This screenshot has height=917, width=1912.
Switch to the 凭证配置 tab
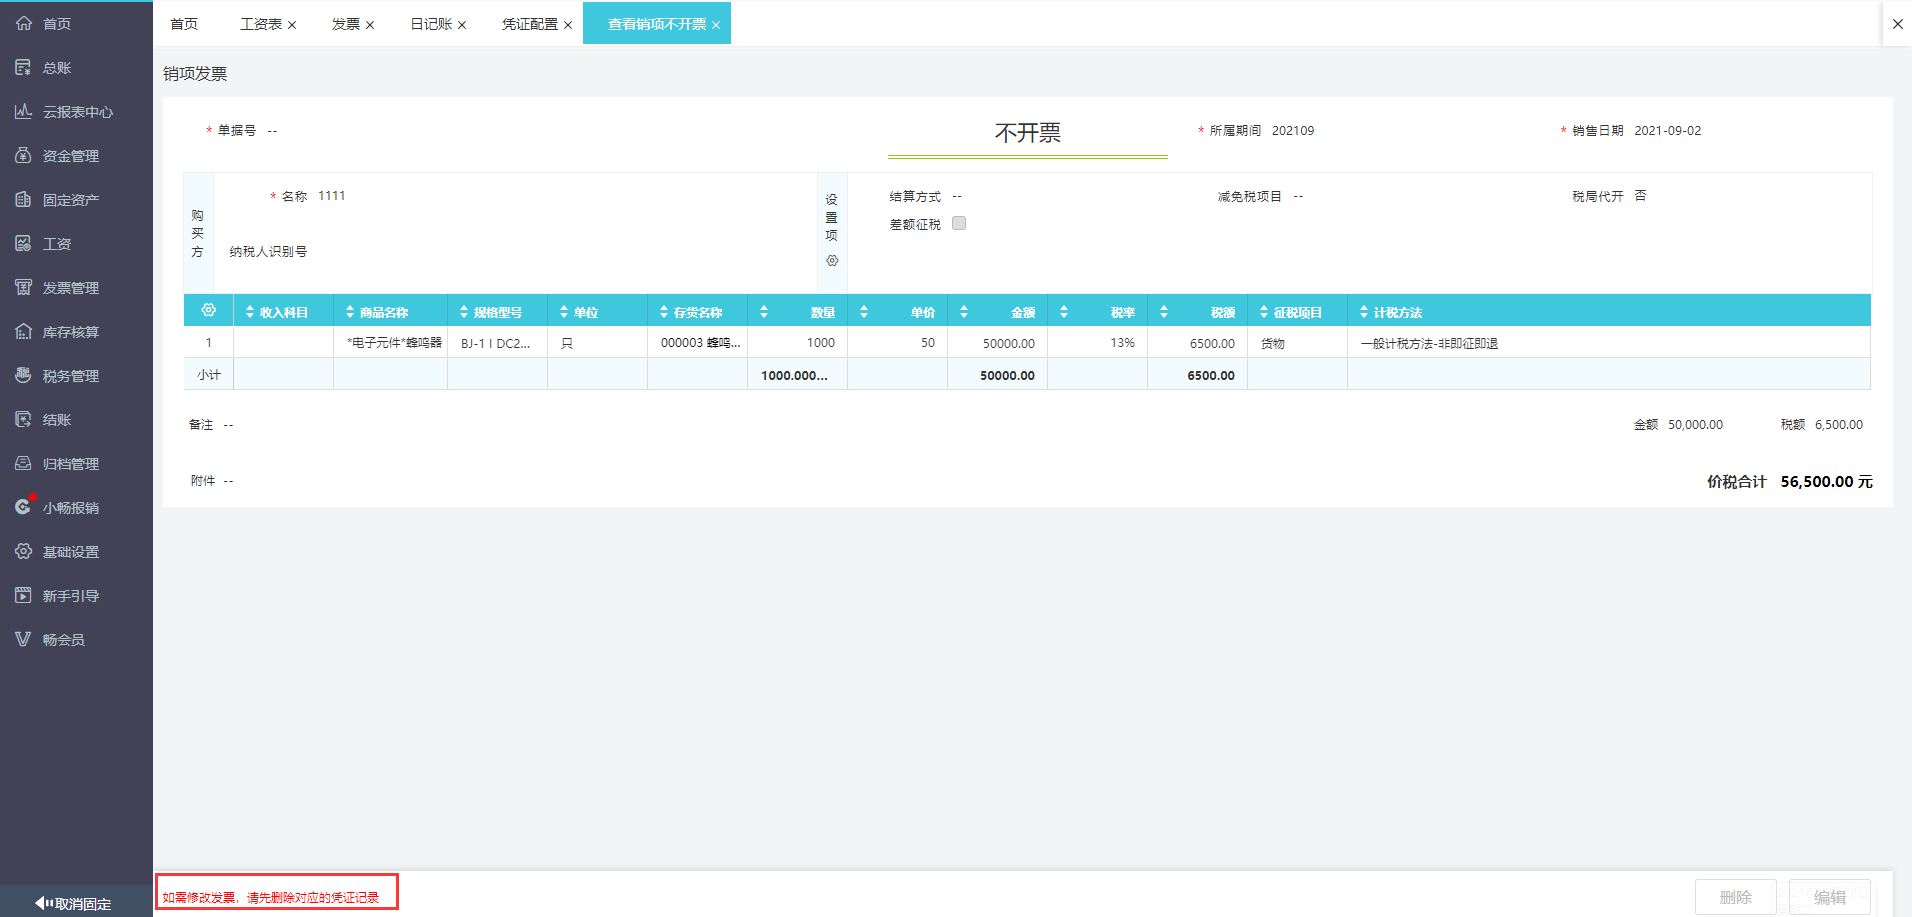(x=529, y=24)
